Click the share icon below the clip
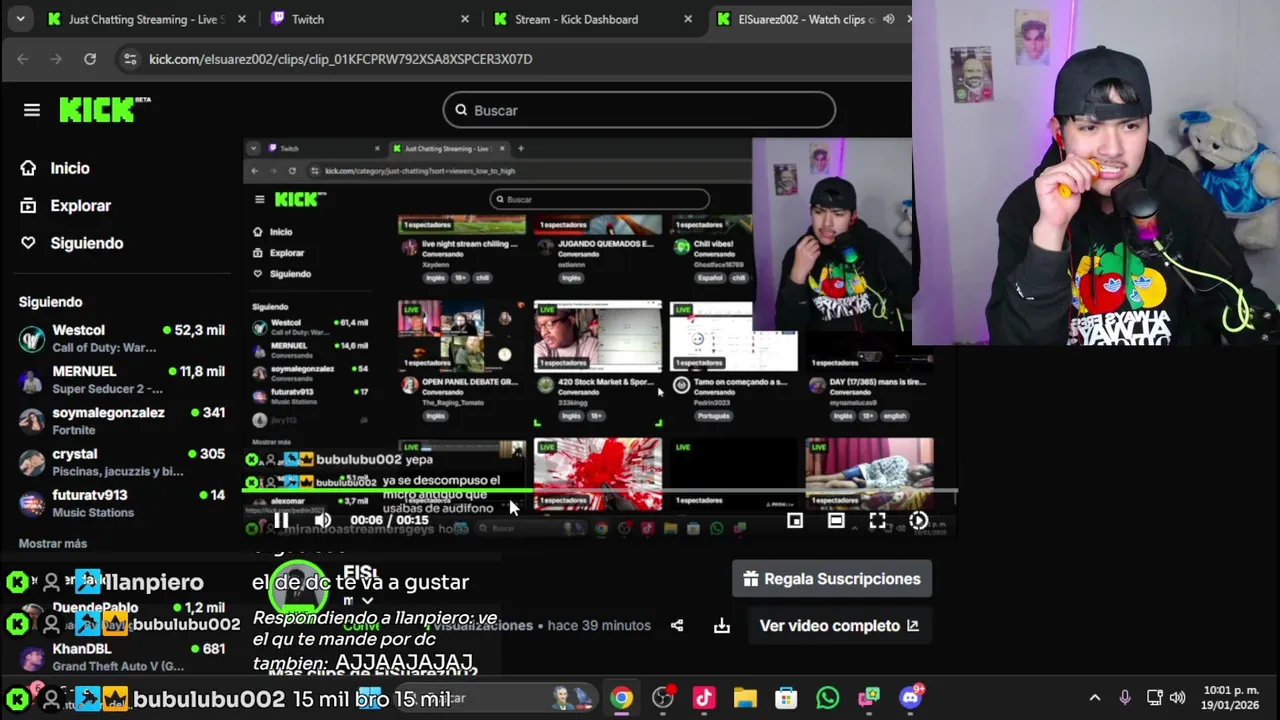This screenshot has height=720, width=1280. pos(677,626)
